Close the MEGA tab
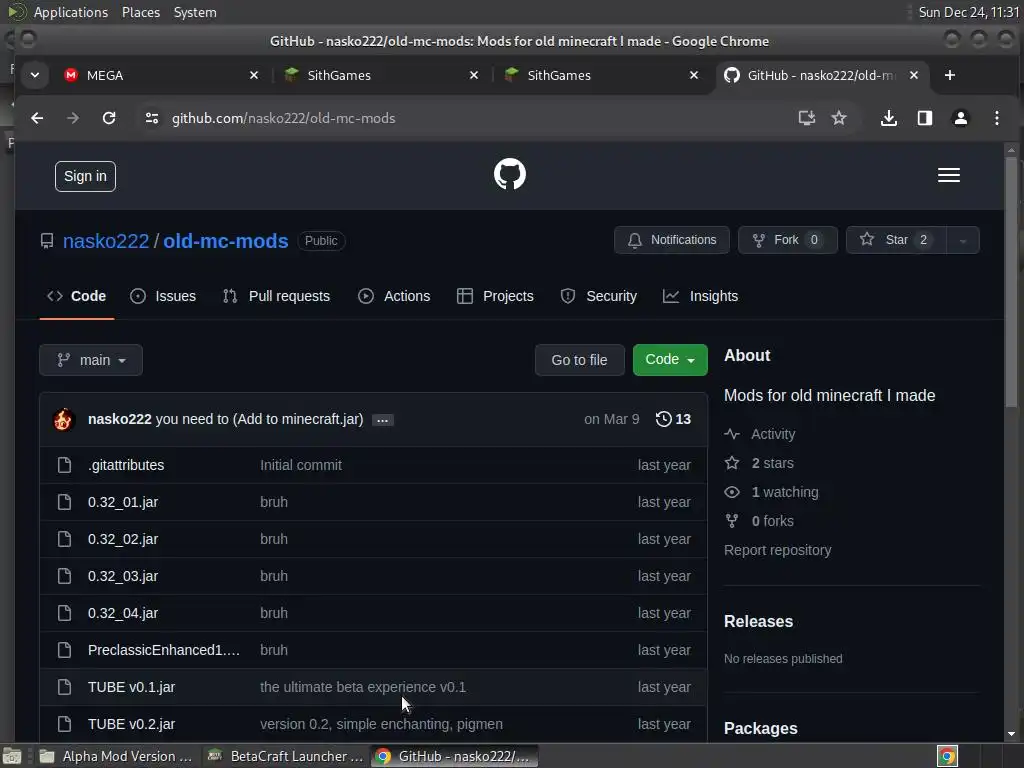Viewport: 1024px width, 768px height. 254,75
